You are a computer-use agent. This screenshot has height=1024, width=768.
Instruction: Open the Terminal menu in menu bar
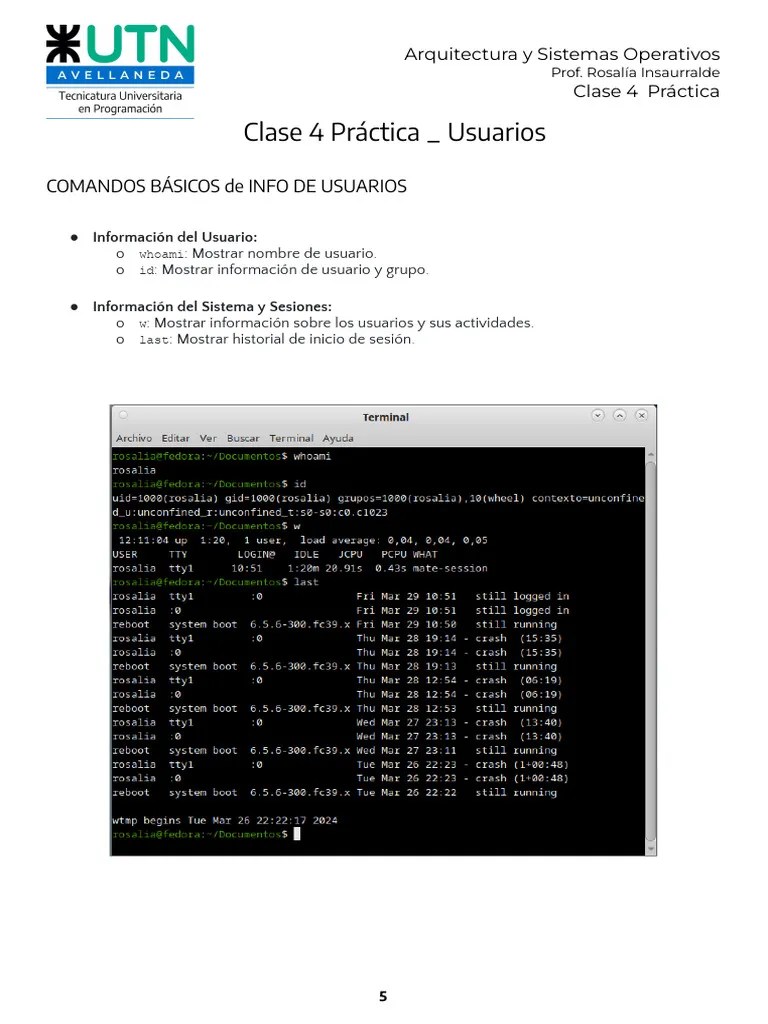point(291,438)
